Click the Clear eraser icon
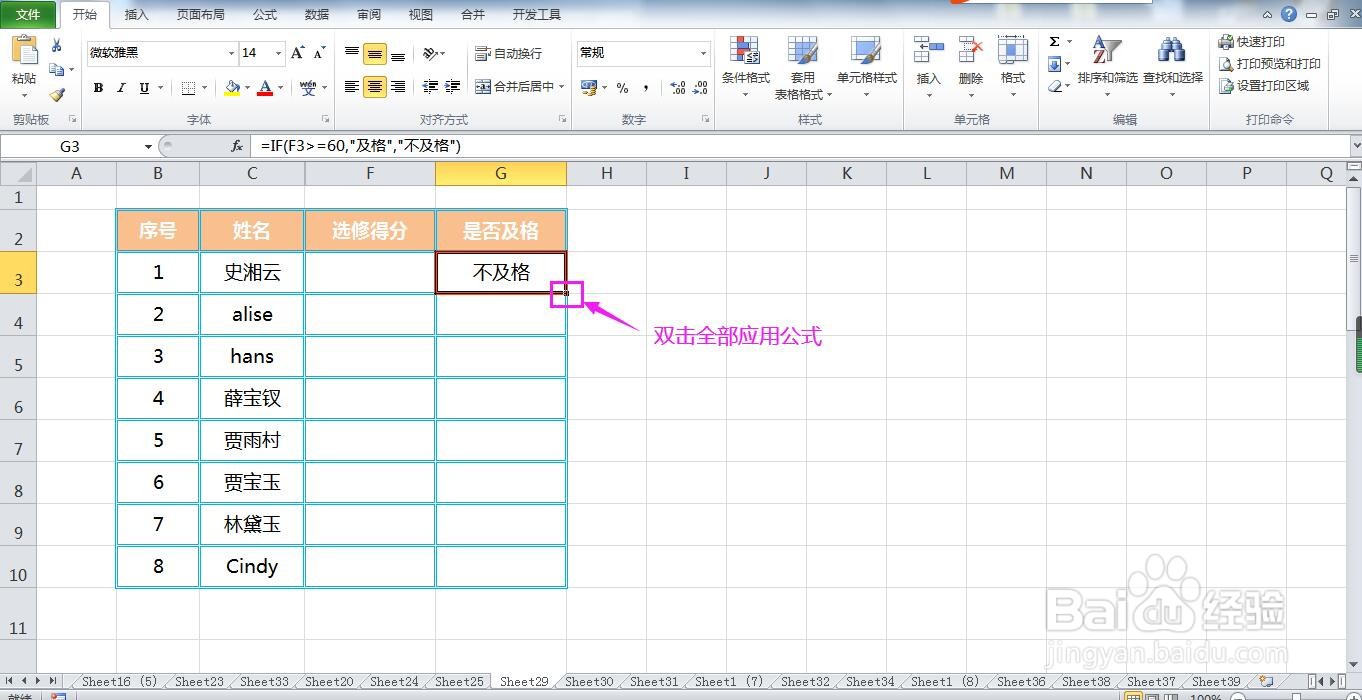The width and height of the screenshot is (1362, 700). pyautogui.click(x=1054, y=87)
